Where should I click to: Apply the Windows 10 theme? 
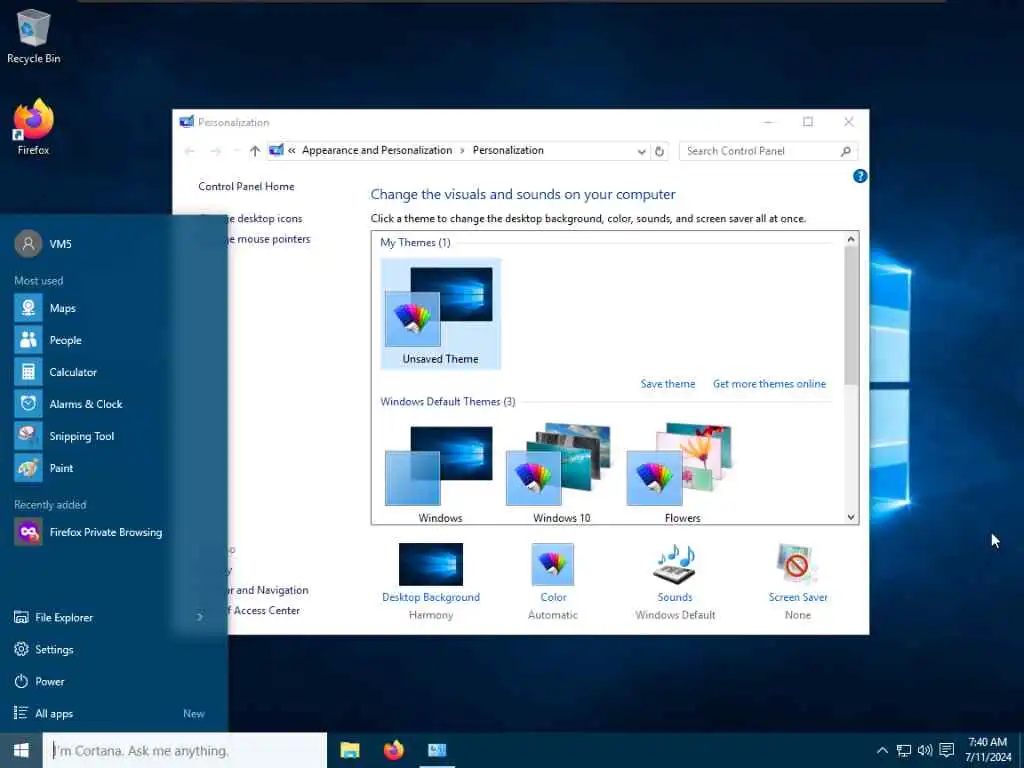[561, 473]
